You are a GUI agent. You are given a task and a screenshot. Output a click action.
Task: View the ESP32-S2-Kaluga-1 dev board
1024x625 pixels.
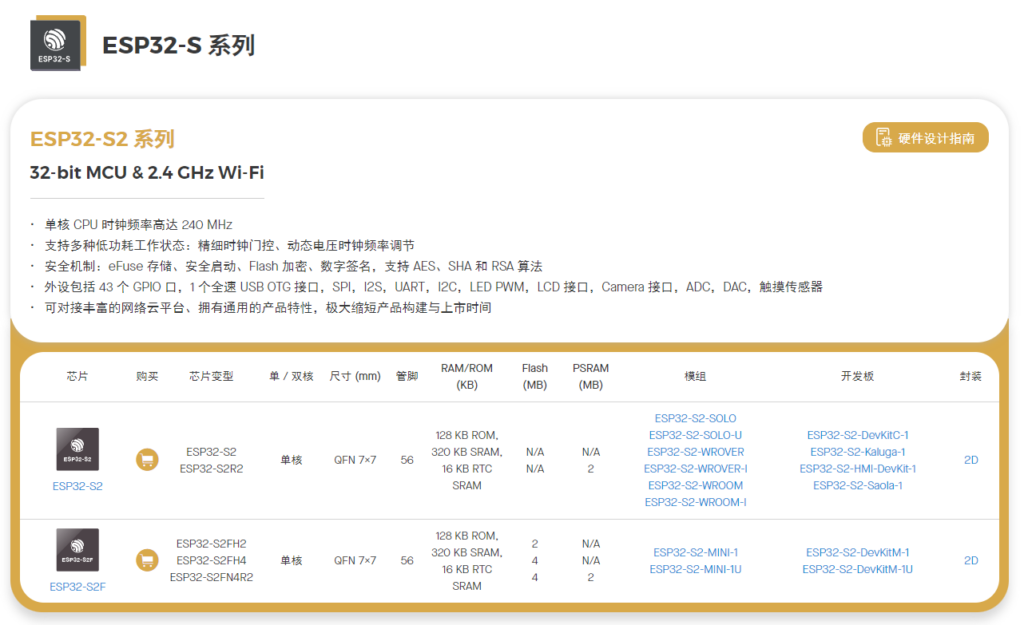[x=857, y=452]
